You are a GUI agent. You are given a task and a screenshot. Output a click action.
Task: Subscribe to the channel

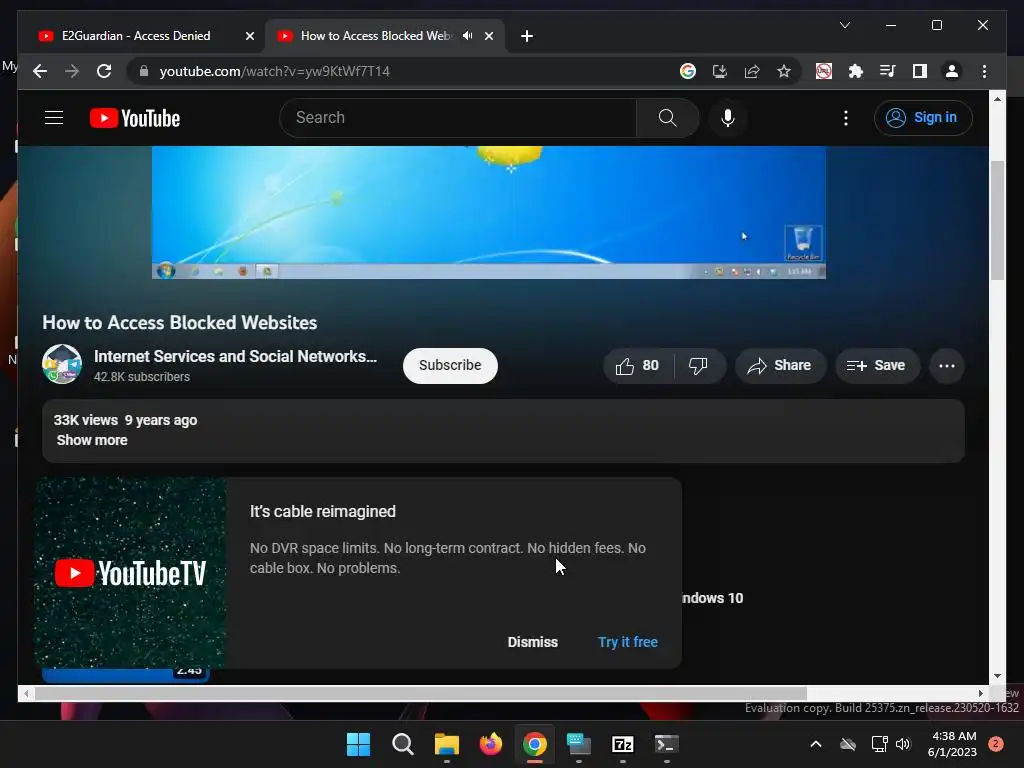[x=450, y=366]
